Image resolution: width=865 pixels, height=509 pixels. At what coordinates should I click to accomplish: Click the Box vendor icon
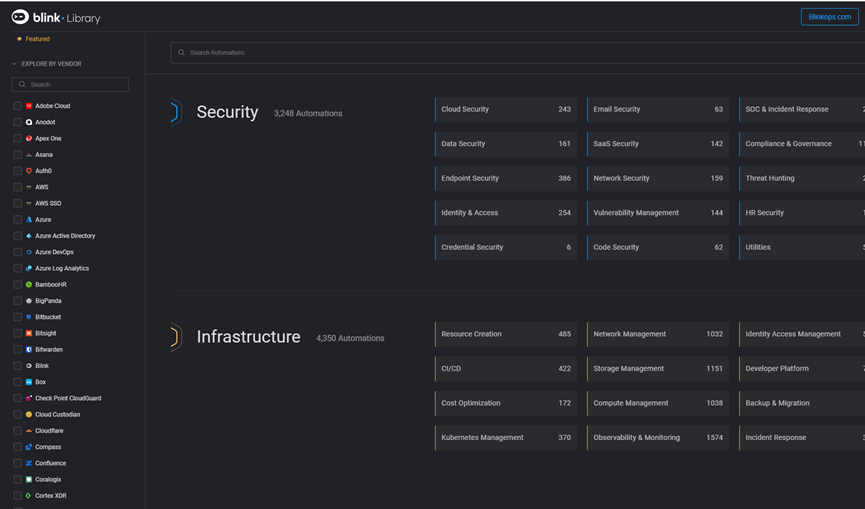click(29, 382)
